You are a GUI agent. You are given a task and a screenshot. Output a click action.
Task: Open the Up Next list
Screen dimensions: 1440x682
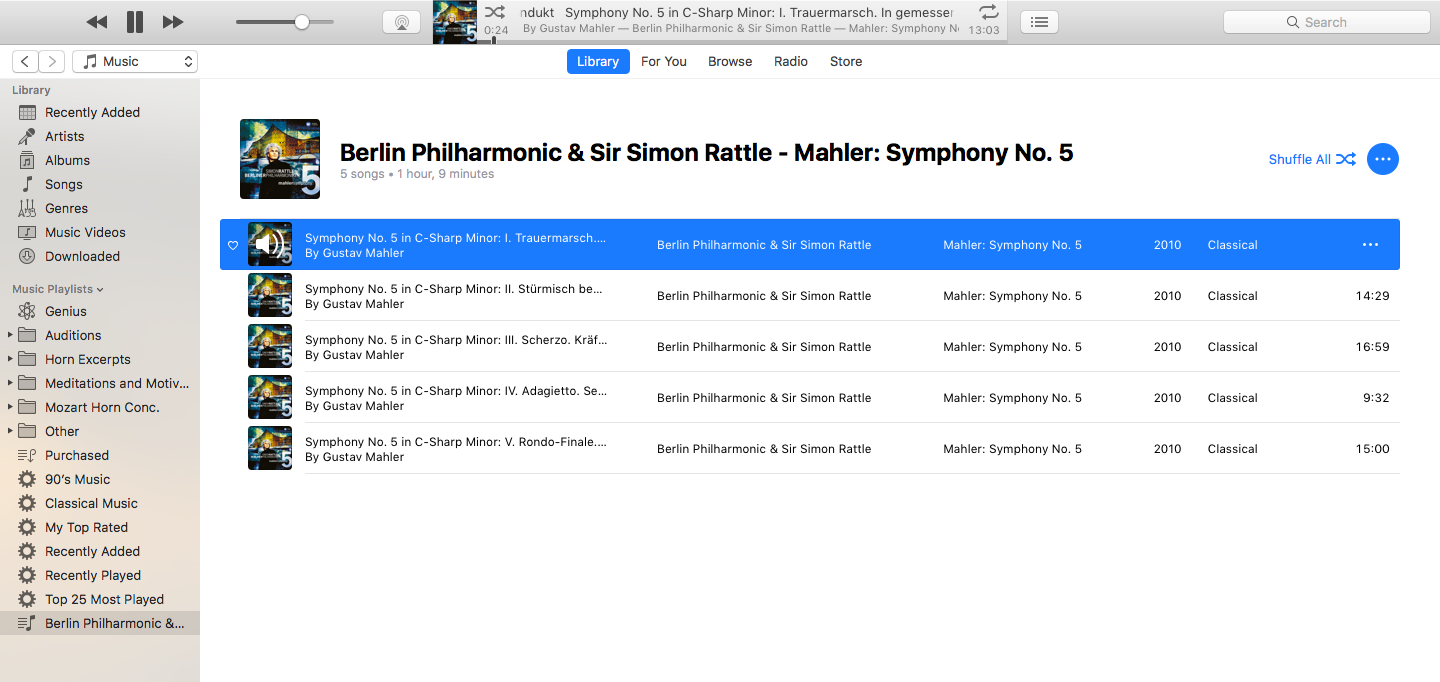1039,22
